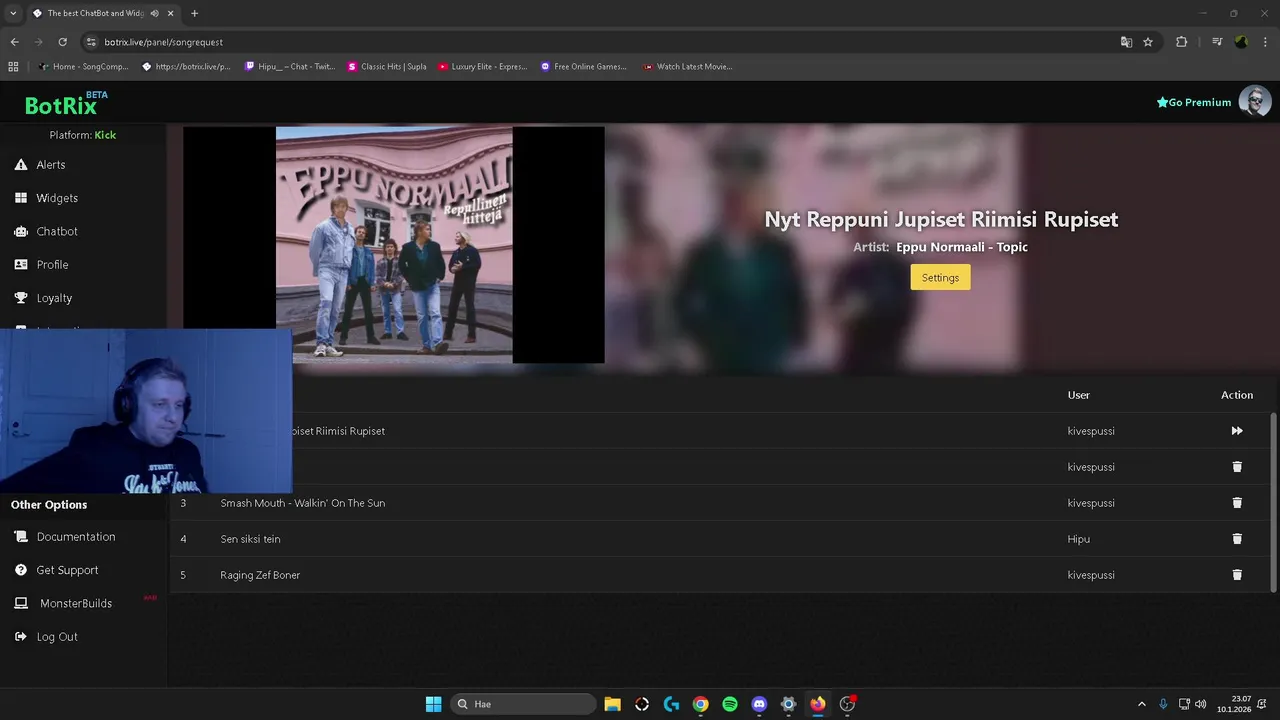The height and width of the screenshot is (720, 1280).
Task: Remove Smash Mouth - Walkin' On The Sun
Action: coord(1237,503)
